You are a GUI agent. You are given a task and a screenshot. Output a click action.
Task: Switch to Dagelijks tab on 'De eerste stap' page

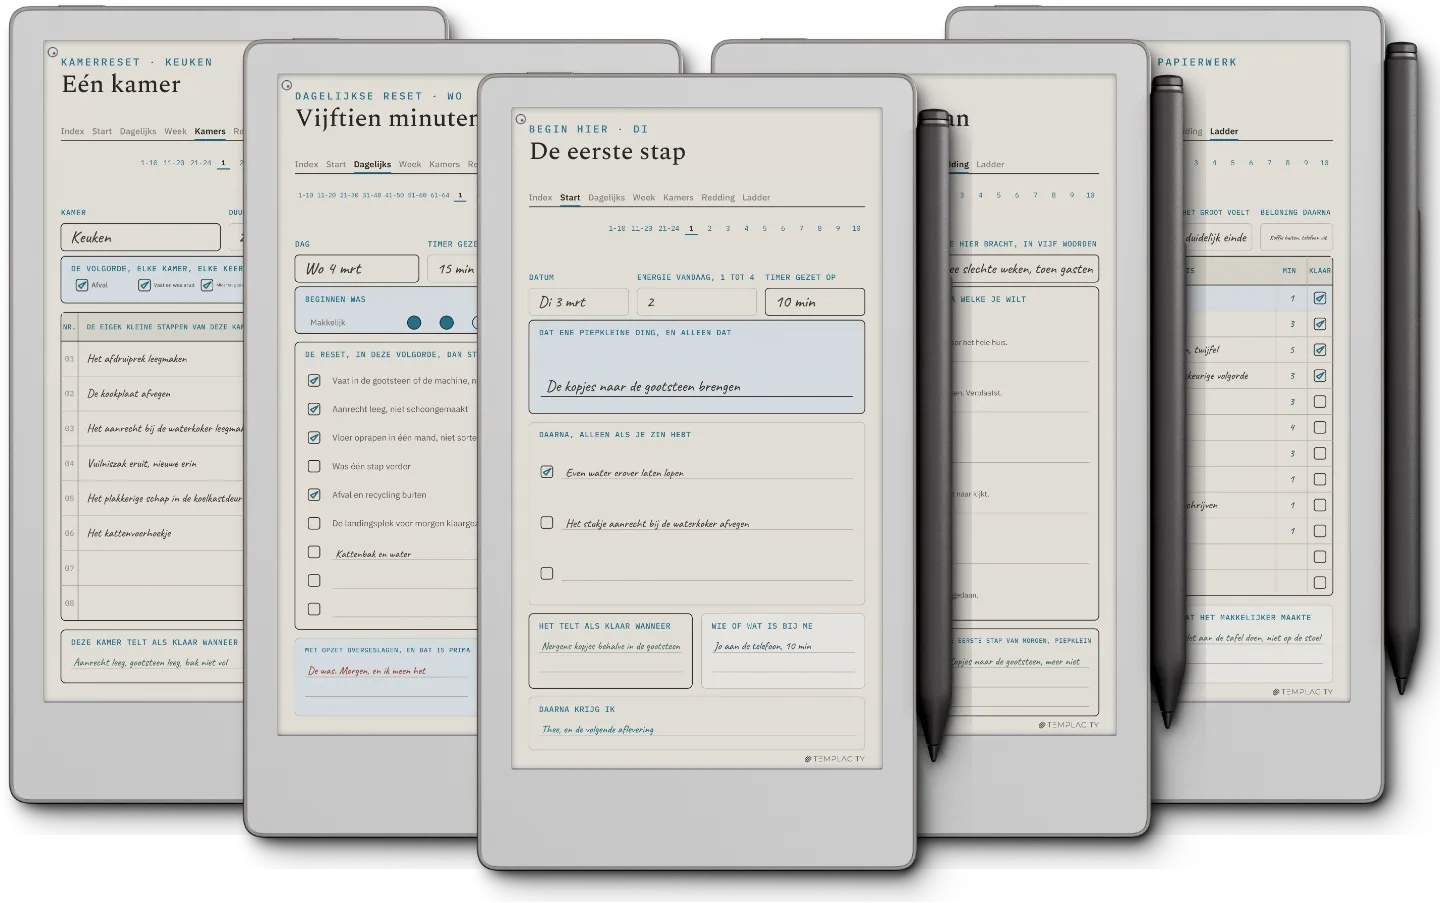click(x=606, y=198)
